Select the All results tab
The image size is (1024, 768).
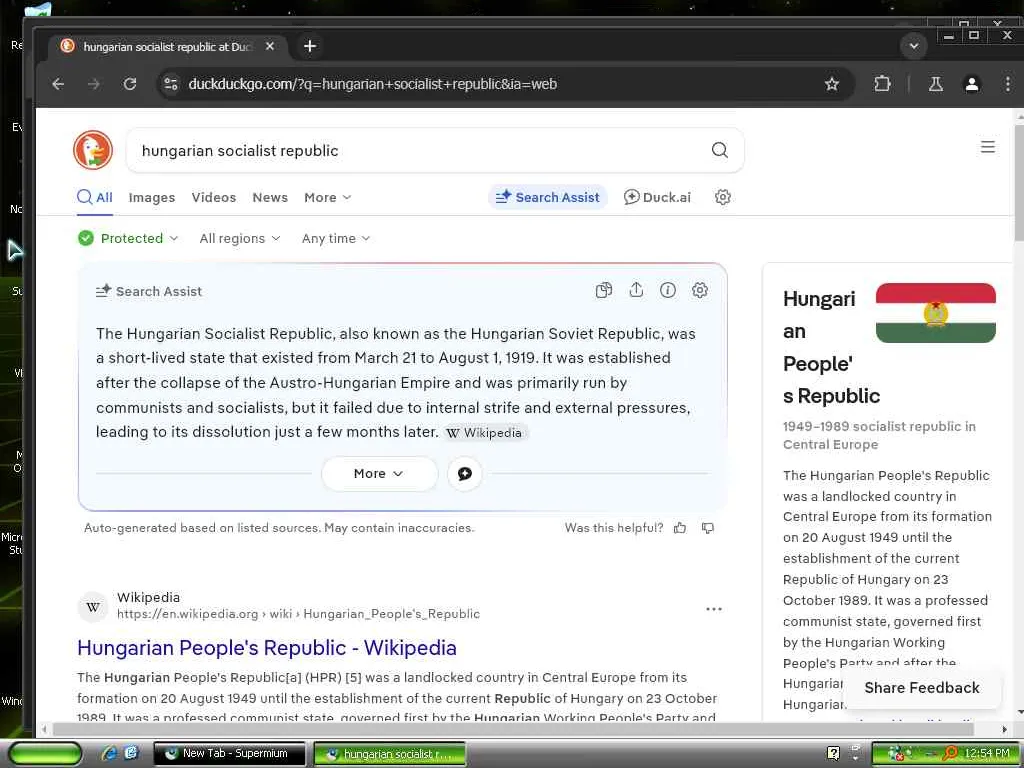click(x=95, y=197)
